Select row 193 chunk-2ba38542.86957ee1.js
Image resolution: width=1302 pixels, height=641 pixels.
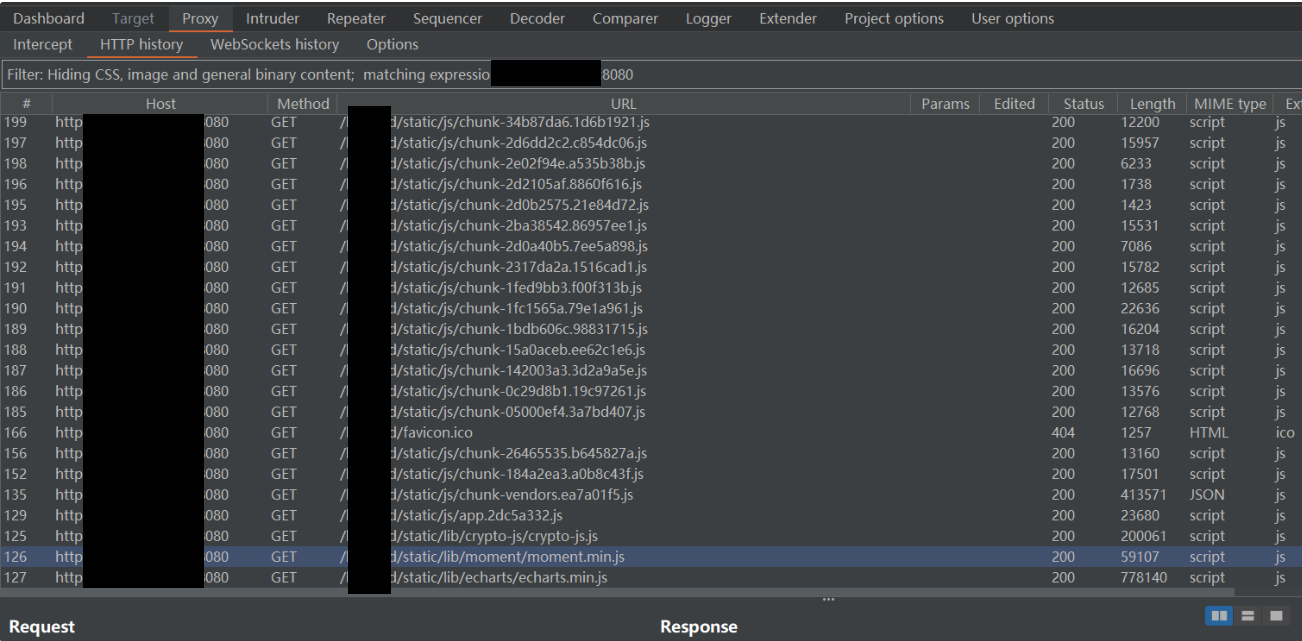pos(651,226)
